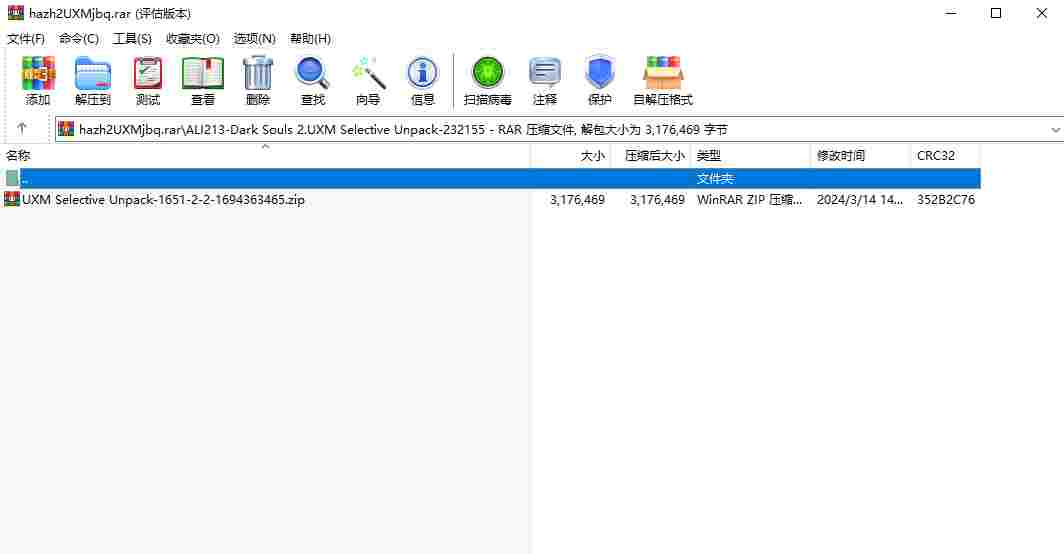Click the zip file's archive icon
The width and height of the screenshot is (1064, 554).
(x=12, y=199)
